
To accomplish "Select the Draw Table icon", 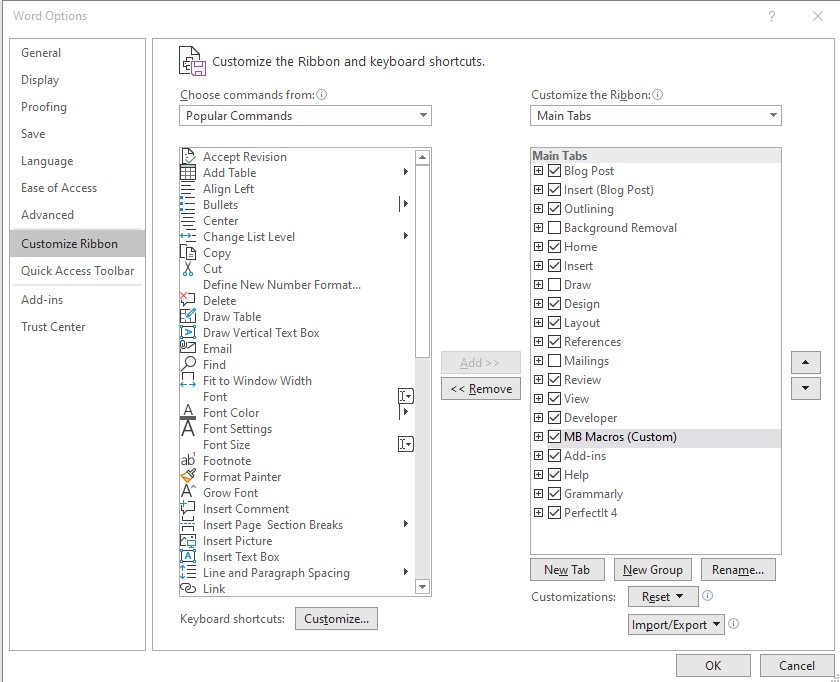I will point(189,317).
